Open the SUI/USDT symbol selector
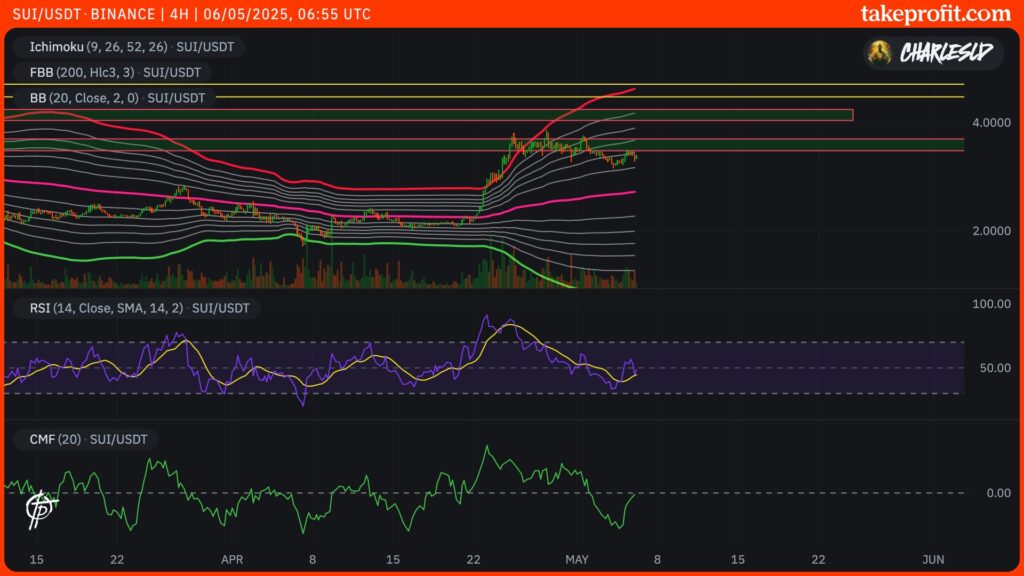The height and width of the screenshot is (576, 1024). 45,14
